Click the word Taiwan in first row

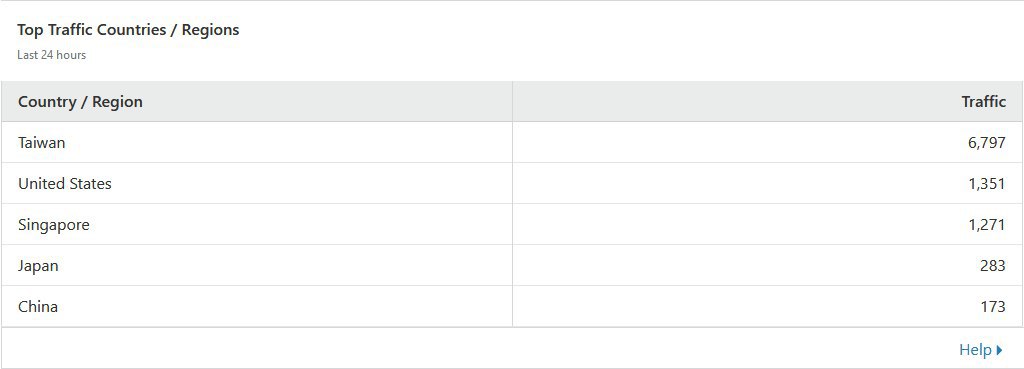tap(42, 142)
